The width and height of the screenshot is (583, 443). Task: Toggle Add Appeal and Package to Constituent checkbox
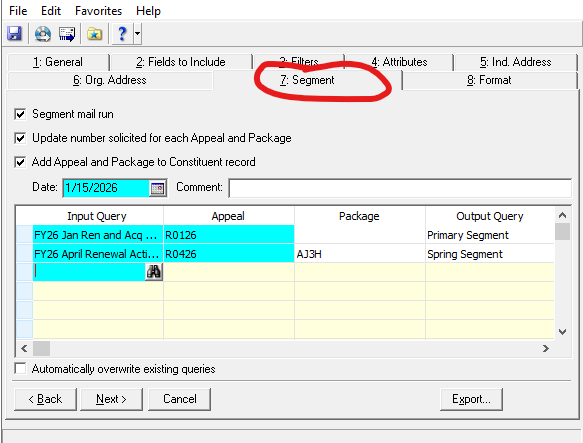pyautogui.click(x=20, y=162)
